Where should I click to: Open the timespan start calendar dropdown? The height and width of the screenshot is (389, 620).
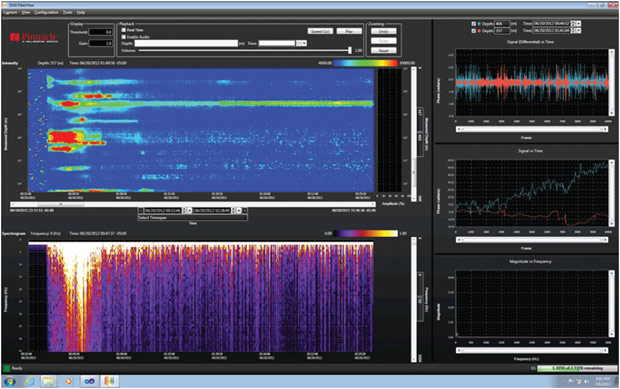point(189,211)
